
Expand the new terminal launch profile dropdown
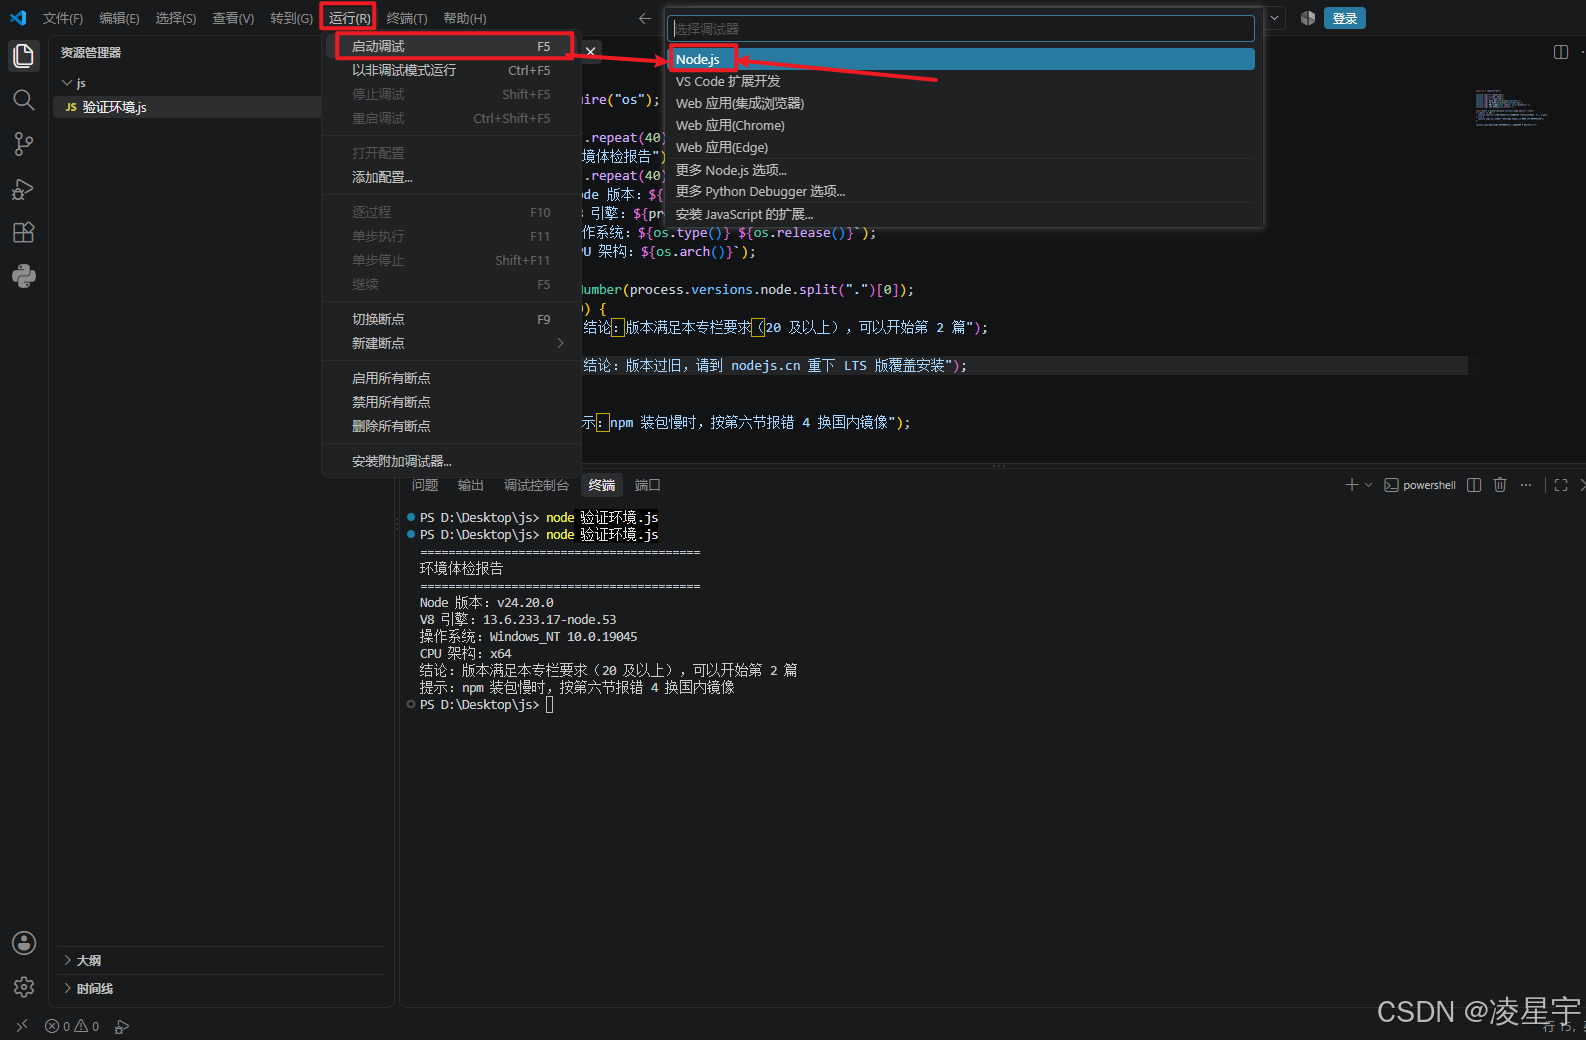1369,485
